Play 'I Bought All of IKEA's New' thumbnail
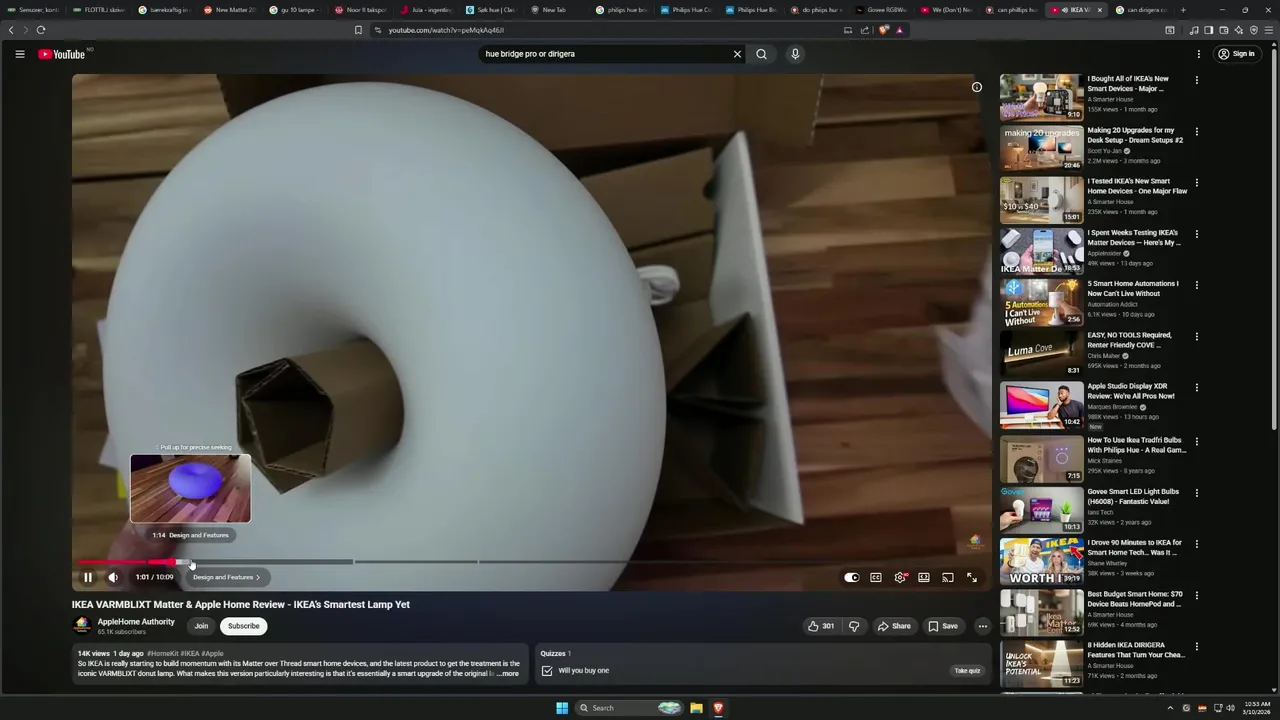Image resolution: width=1280 pixels, height=720 pixels. [1041, 97]
